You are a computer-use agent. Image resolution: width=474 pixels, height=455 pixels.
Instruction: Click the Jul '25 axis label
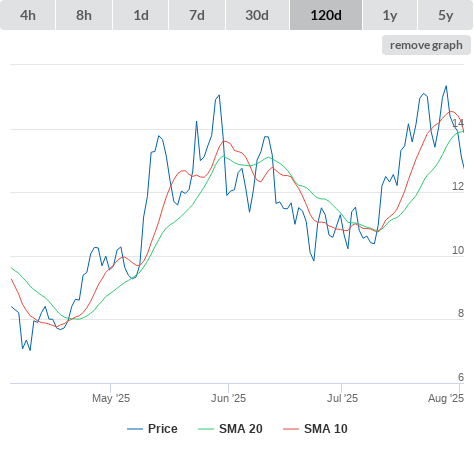click(342, 398)
